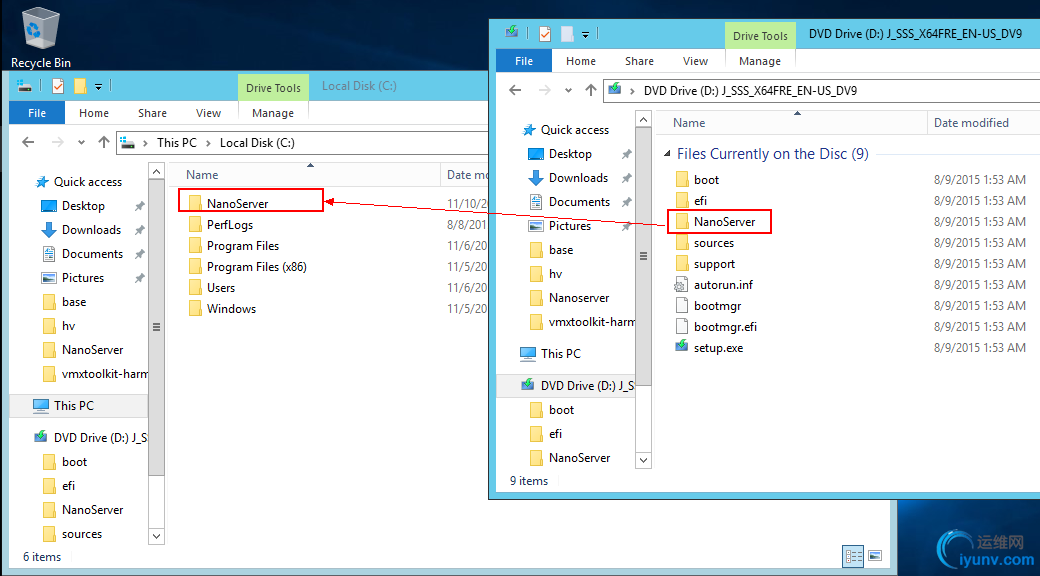
Task: Click Properties icon in DVD Drive window's quick toolbar
Action: point(545,34)
